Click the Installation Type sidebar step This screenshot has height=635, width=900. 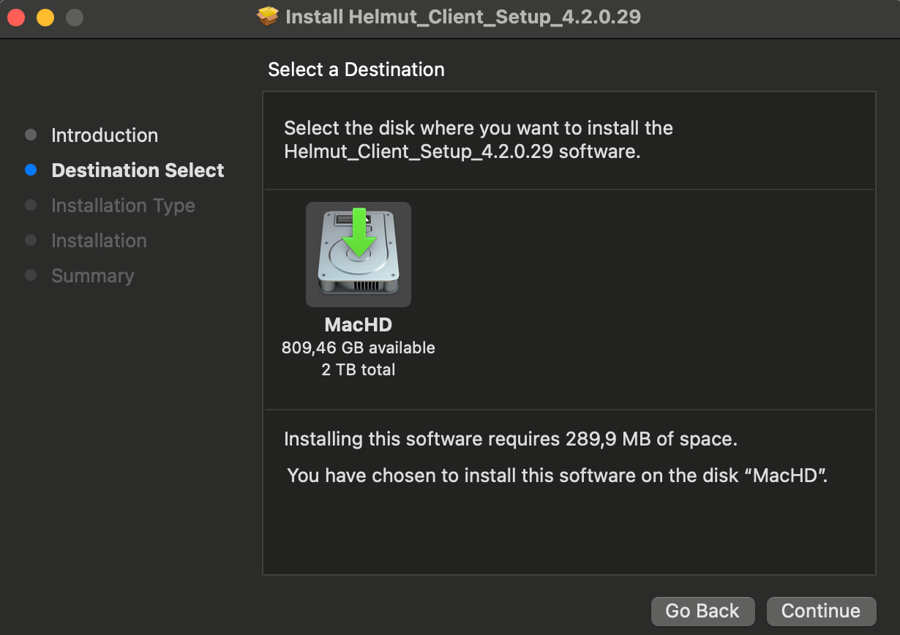point(123,205)
